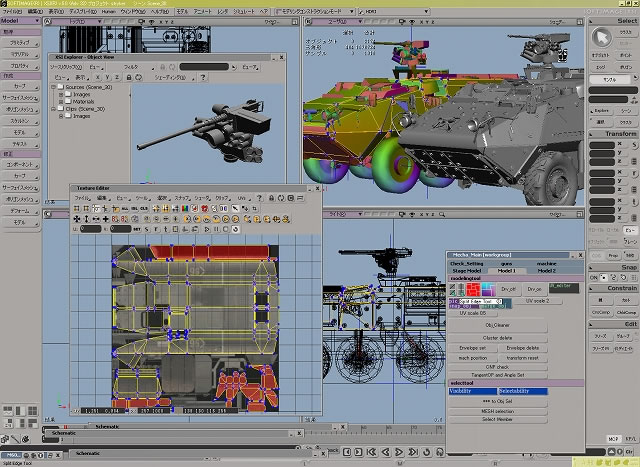The image size is (640, 467).
Task: Click the Obj_Cleaner button
Action: (497, 326)
